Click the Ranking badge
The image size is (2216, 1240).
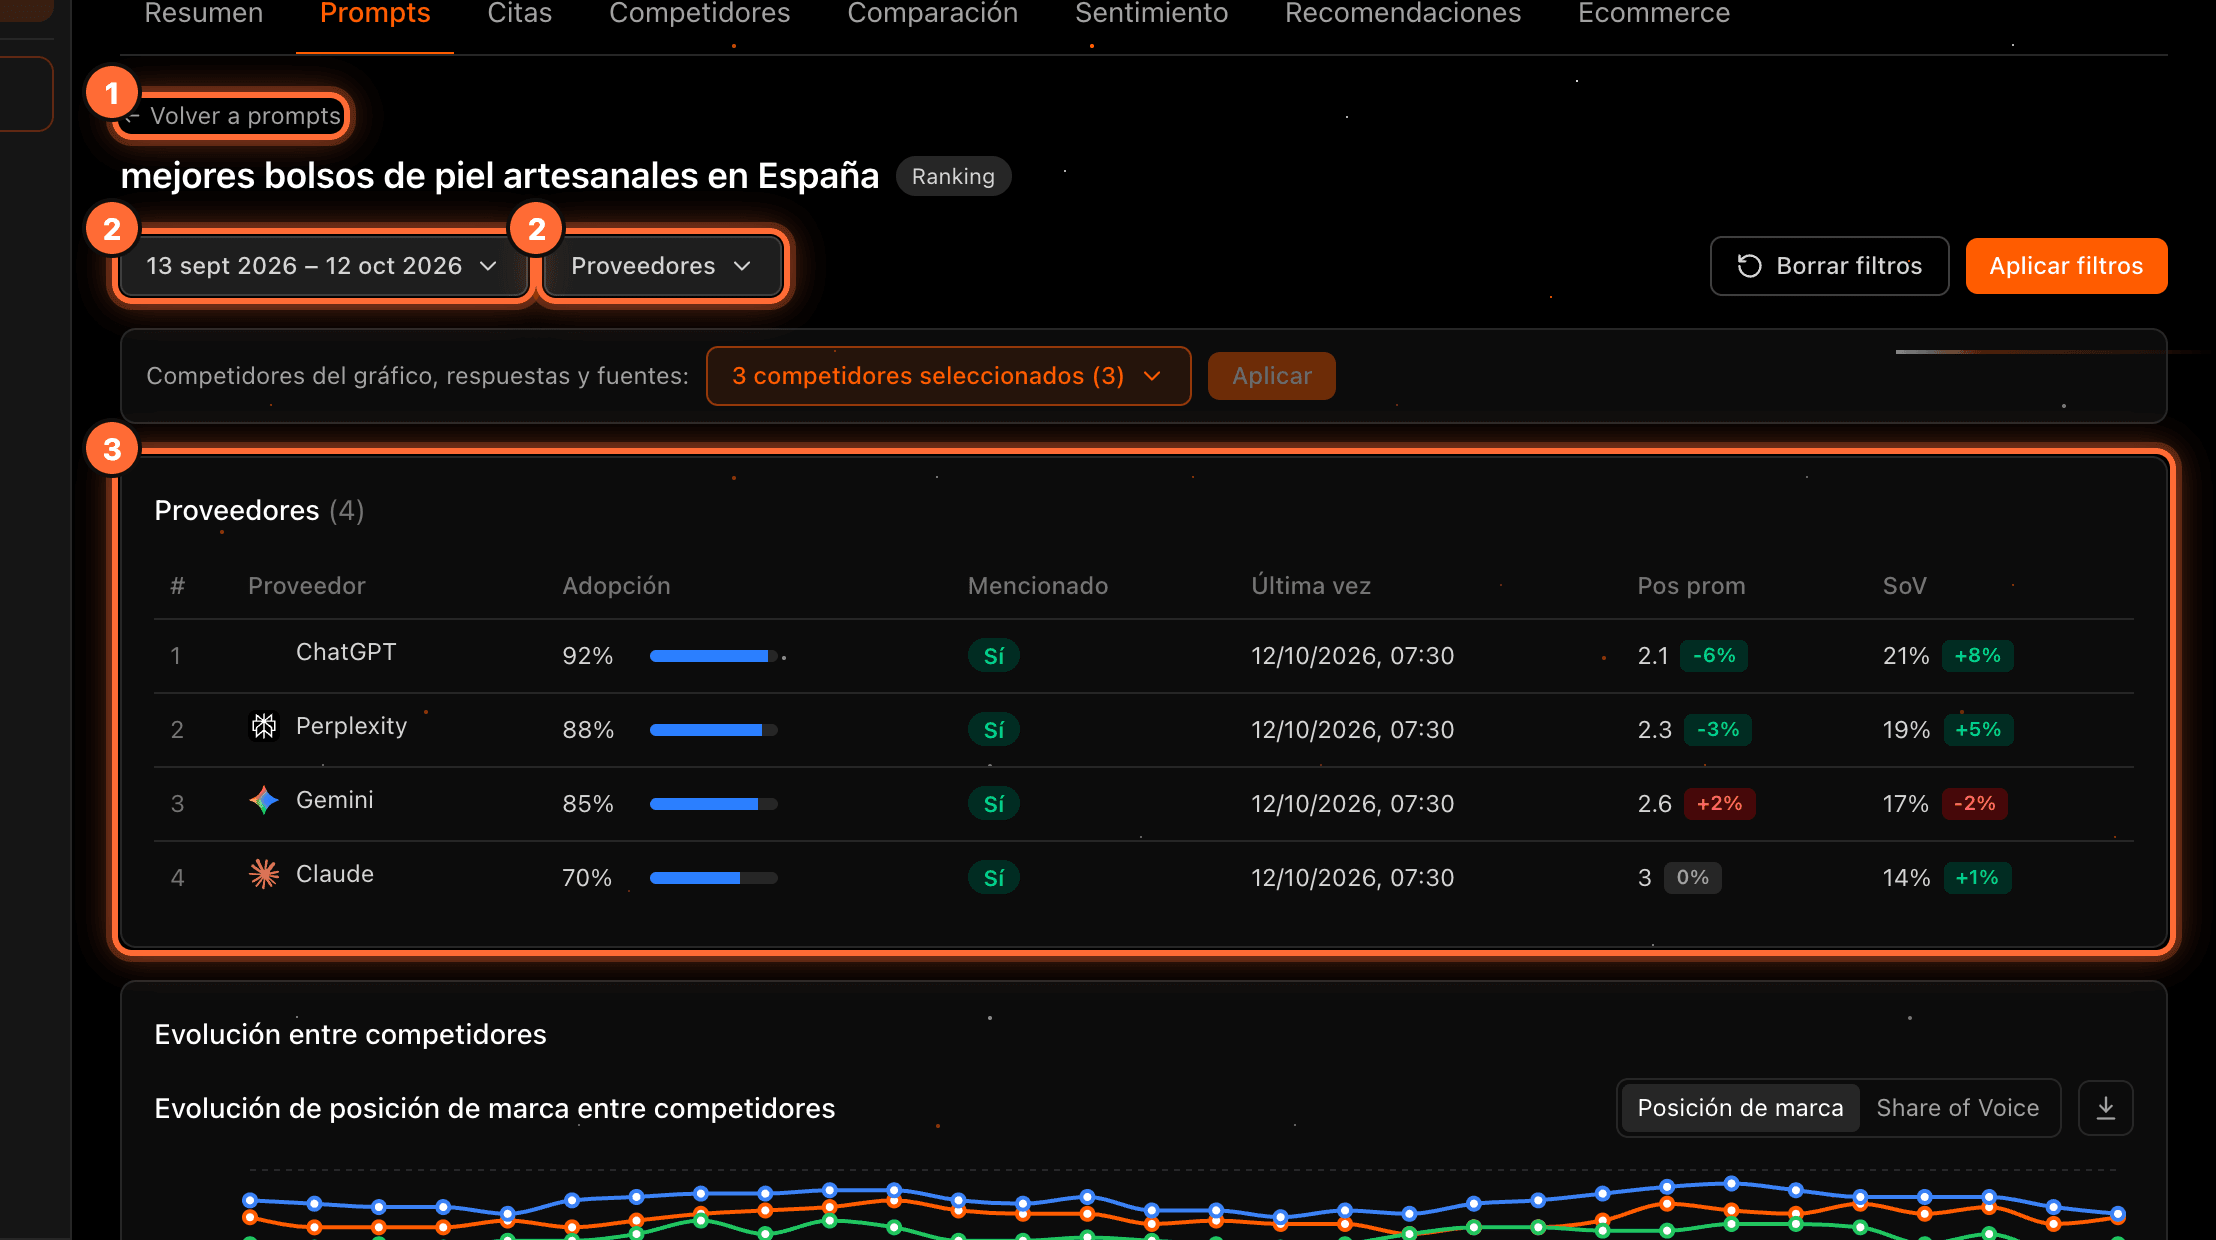click(953, 177)
